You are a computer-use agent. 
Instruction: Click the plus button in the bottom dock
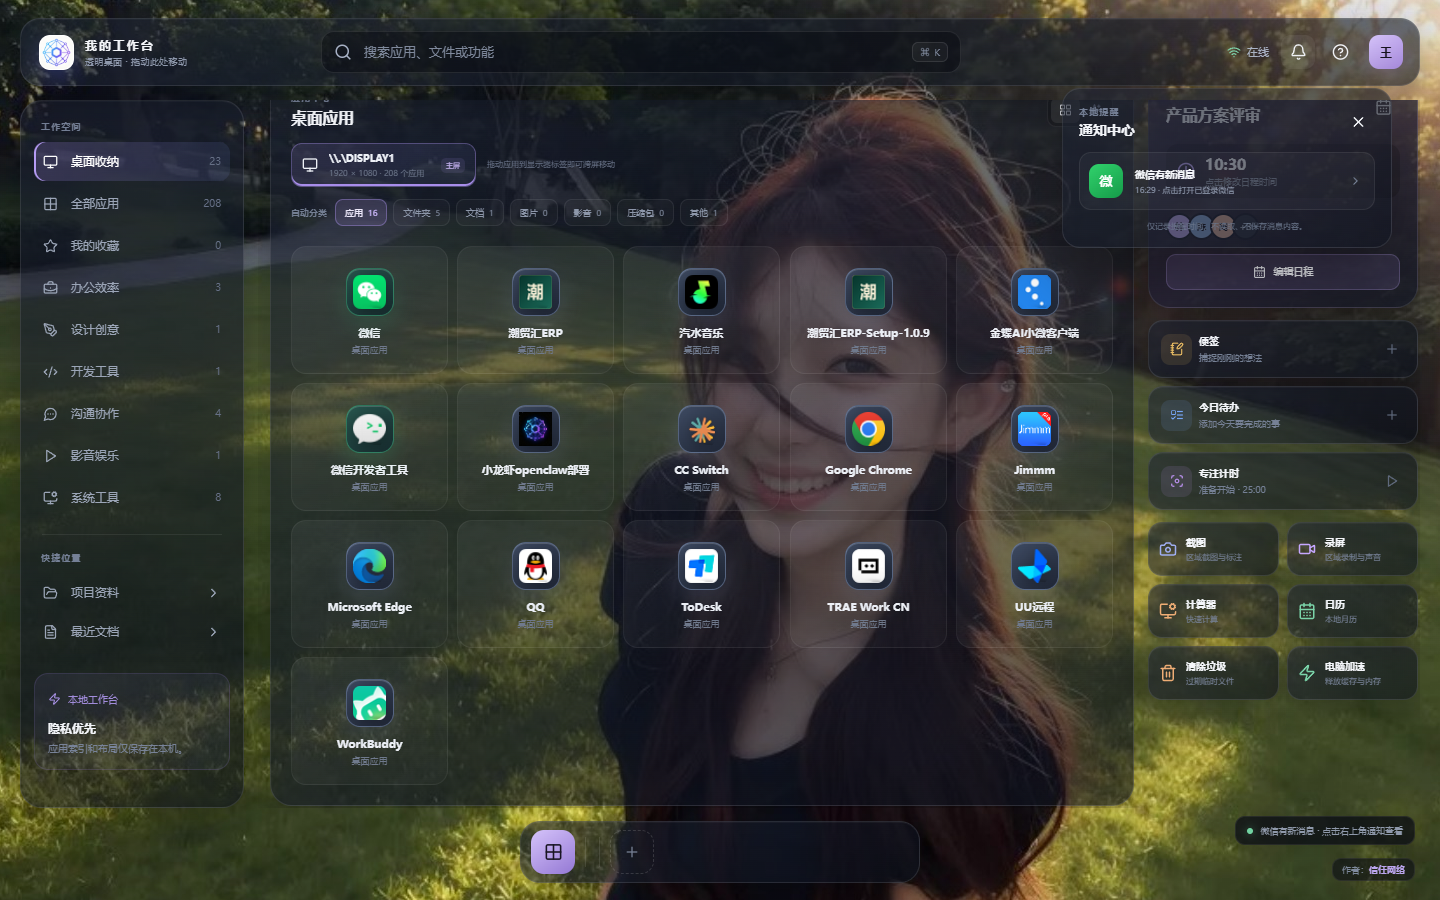click(632, 852)
